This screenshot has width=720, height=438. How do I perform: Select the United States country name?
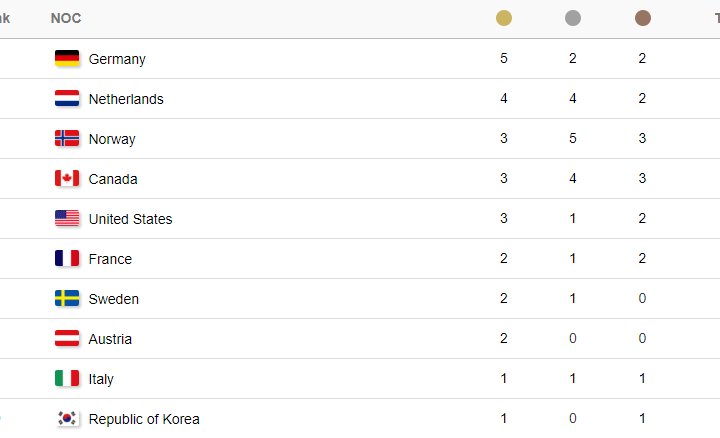coord(130,219)
